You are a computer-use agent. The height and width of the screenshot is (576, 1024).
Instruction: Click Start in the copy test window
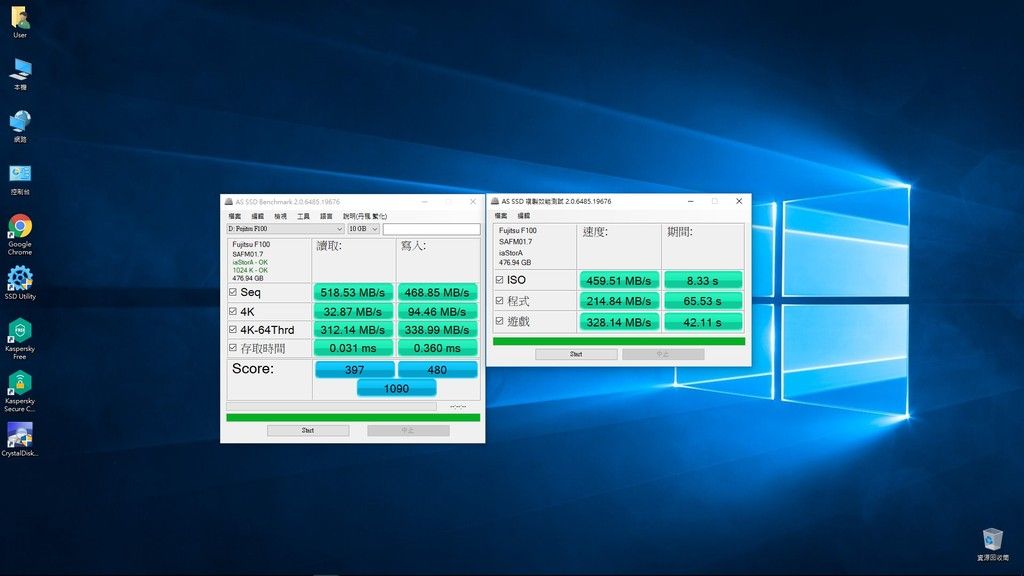tap(576, 354)
